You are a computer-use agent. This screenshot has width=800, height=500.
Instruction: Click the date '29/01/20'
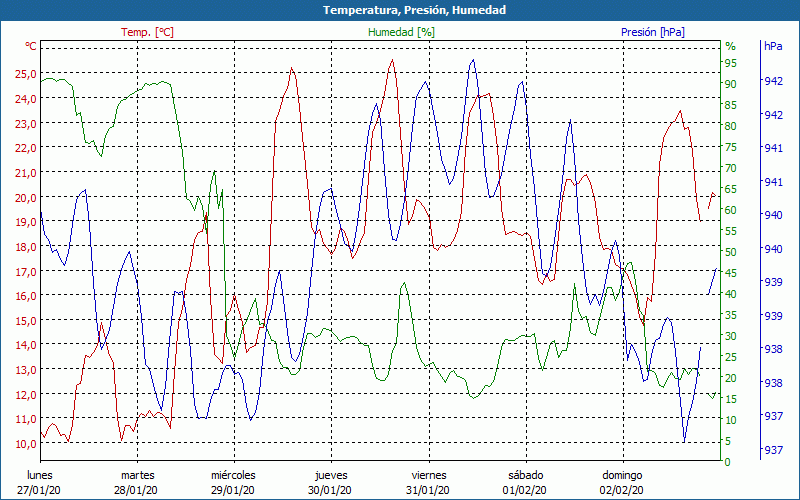tap(233, 491)
